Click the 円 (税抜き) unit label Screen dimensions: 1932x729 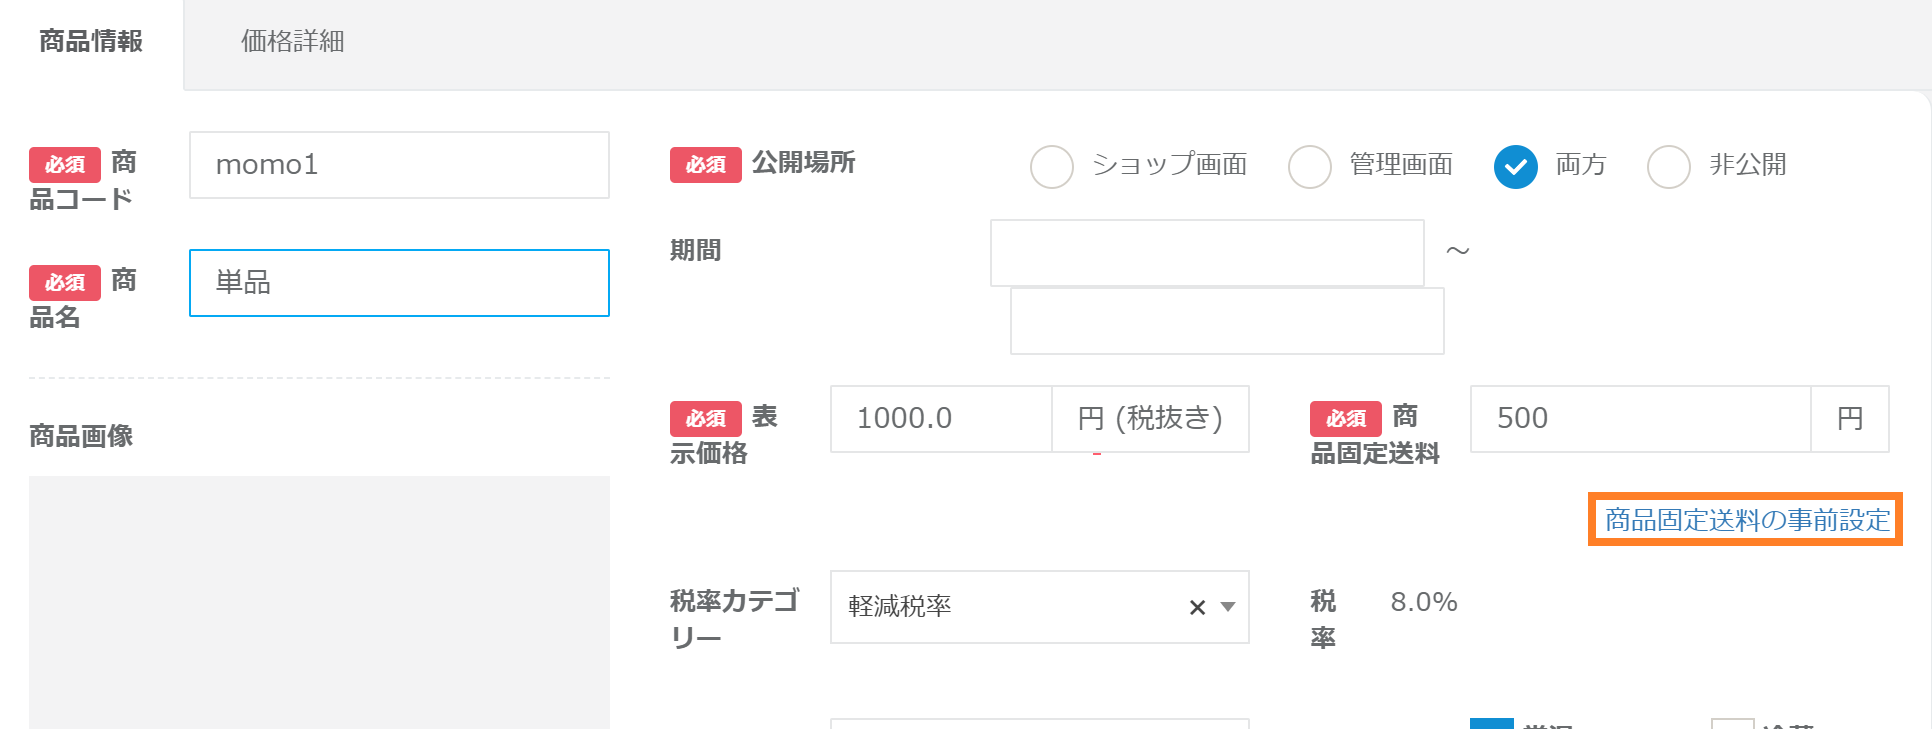click(1150, 419)
